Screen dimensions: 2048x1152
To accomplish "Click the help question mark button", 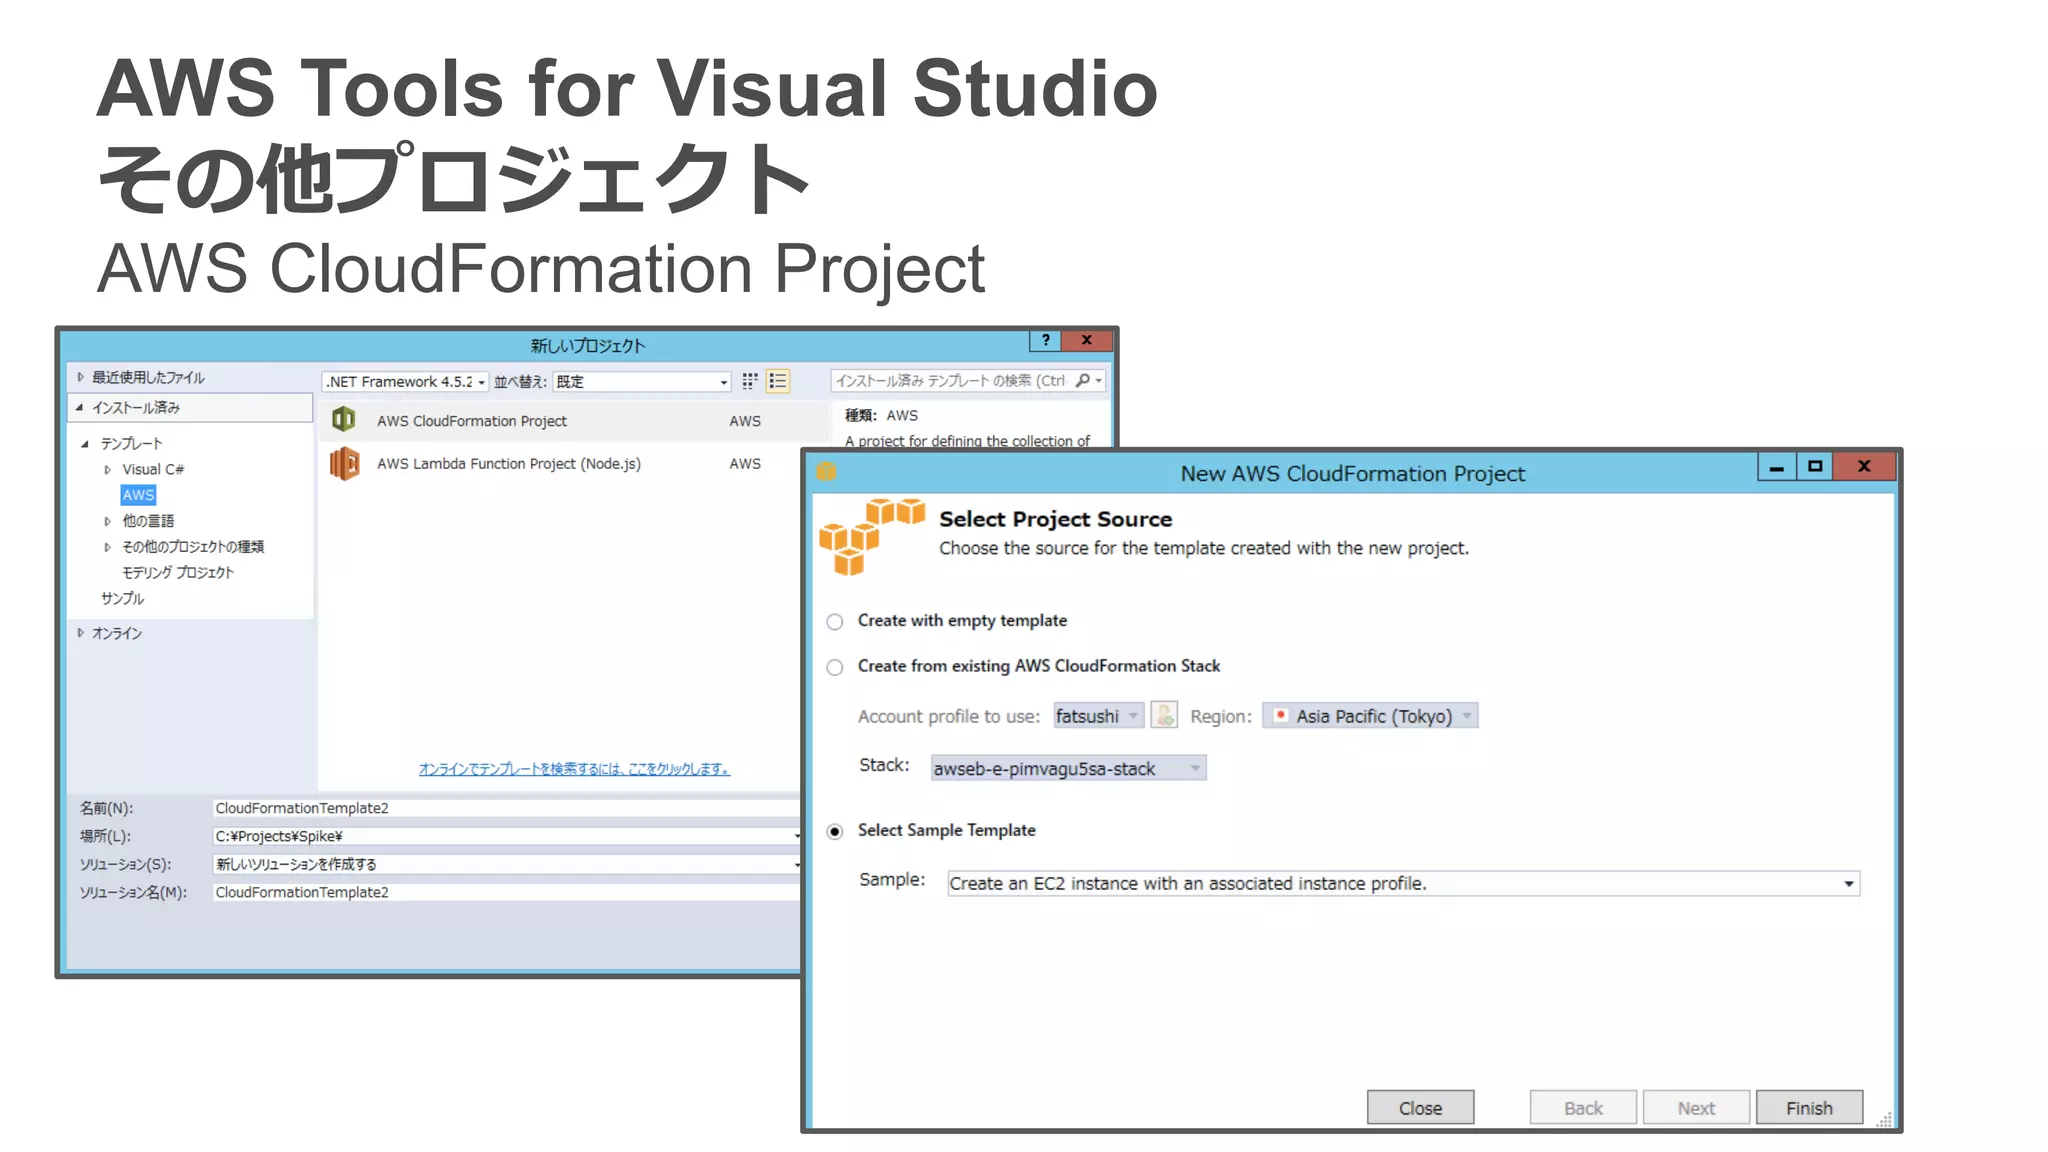I will point(1045,340).
